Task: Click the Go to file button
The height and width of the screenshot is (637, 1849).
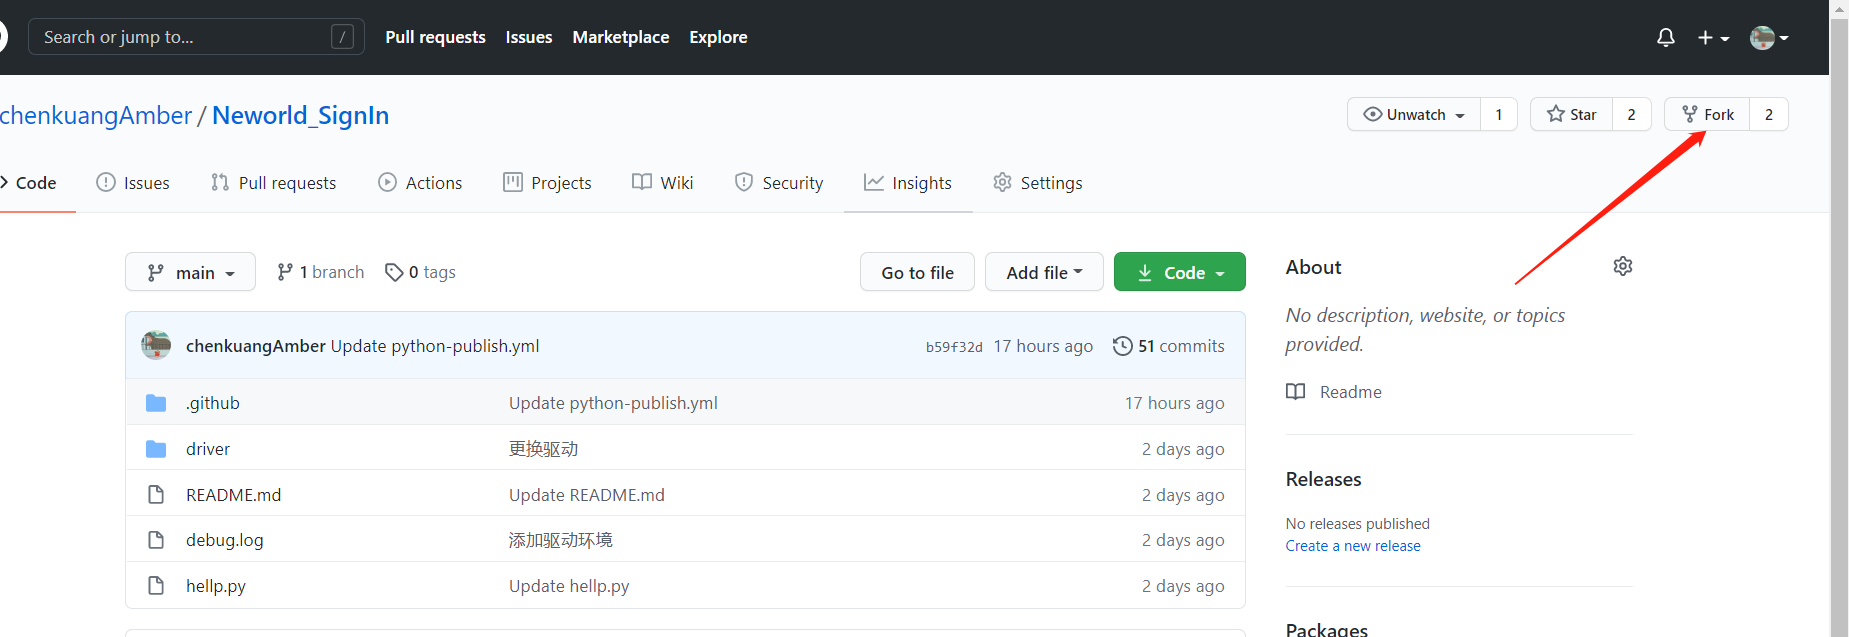Action: pyautogui.click(x=917, y=272)
